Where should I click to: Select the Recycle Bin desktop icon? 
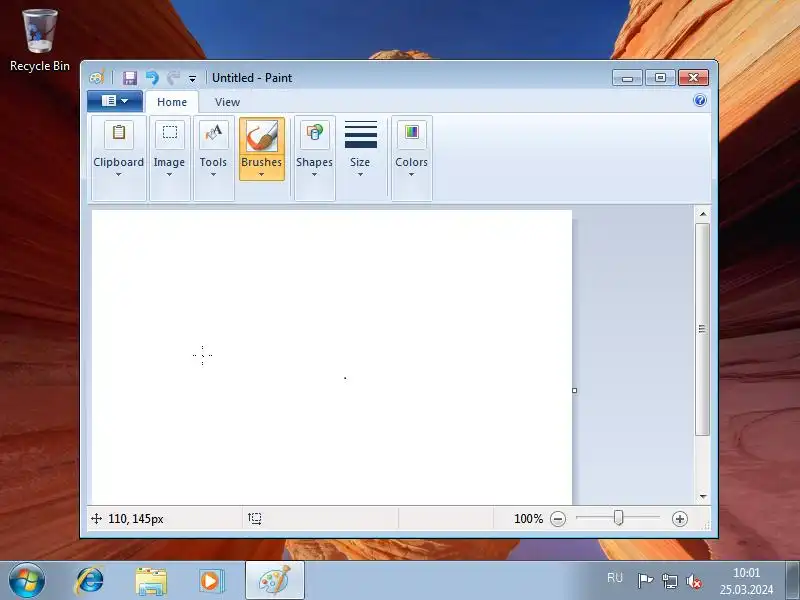coord(40,41)
